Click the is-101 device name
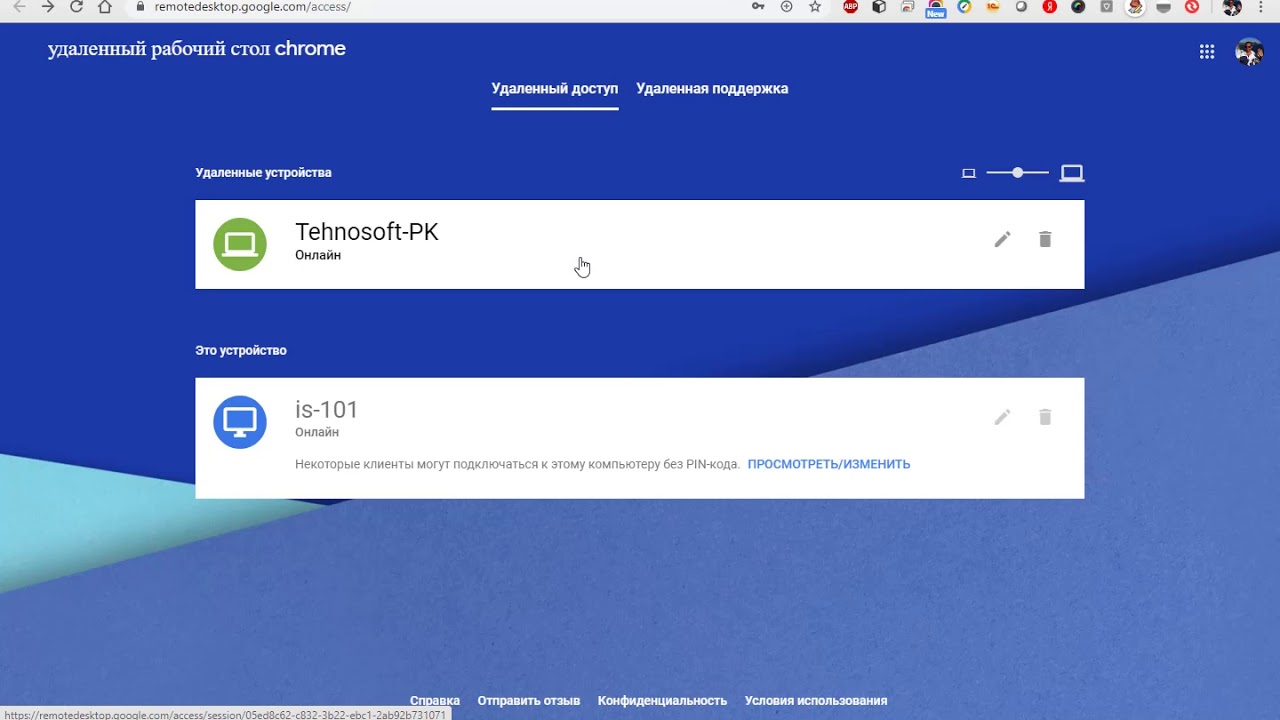 [x=327, y=410]
